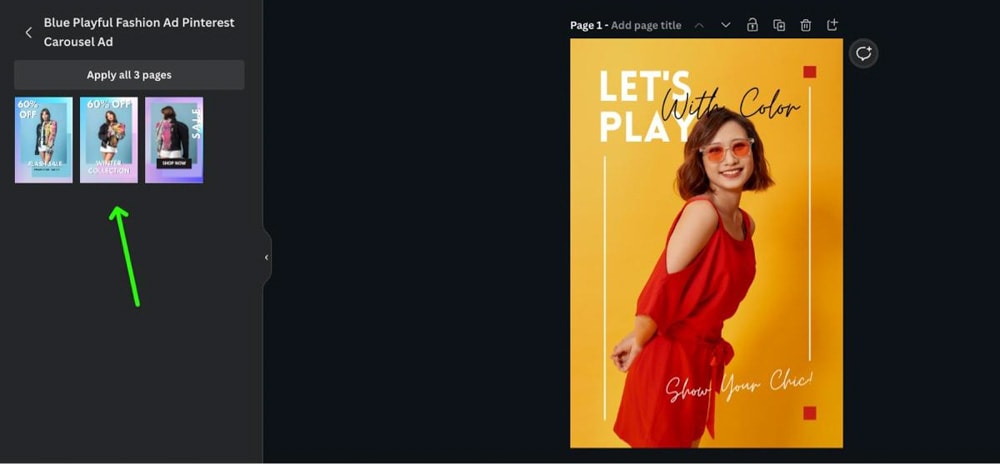Select the Show Your Chic! text
Image resolution: width=1000 pixels, height=464 pixels.
[739, 386]
